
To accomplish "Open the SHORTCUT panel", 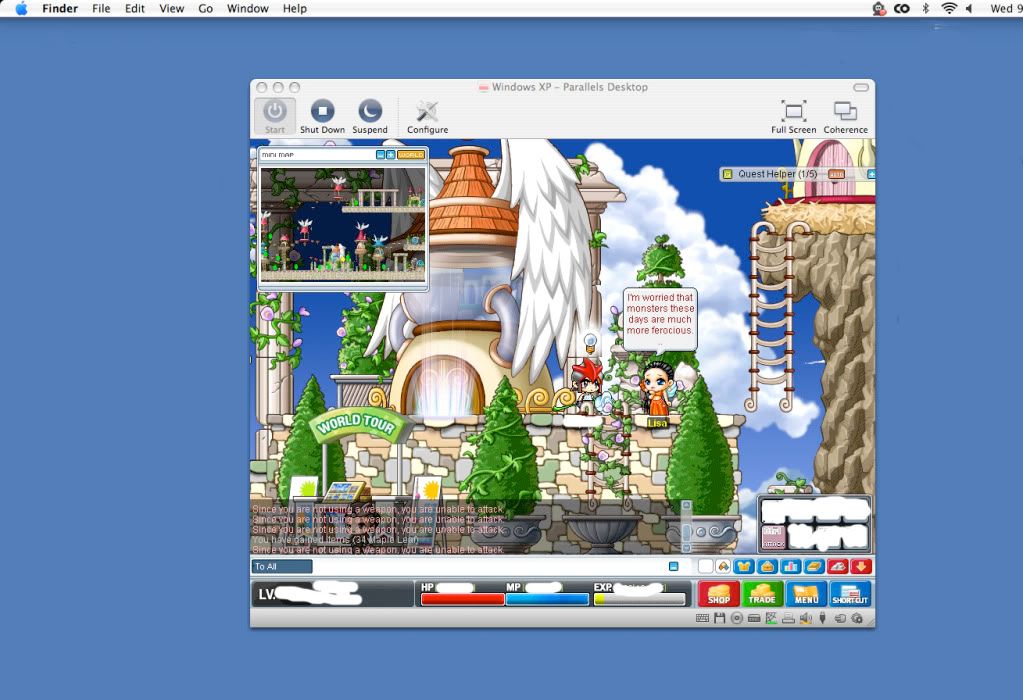I will pos(849,594).
